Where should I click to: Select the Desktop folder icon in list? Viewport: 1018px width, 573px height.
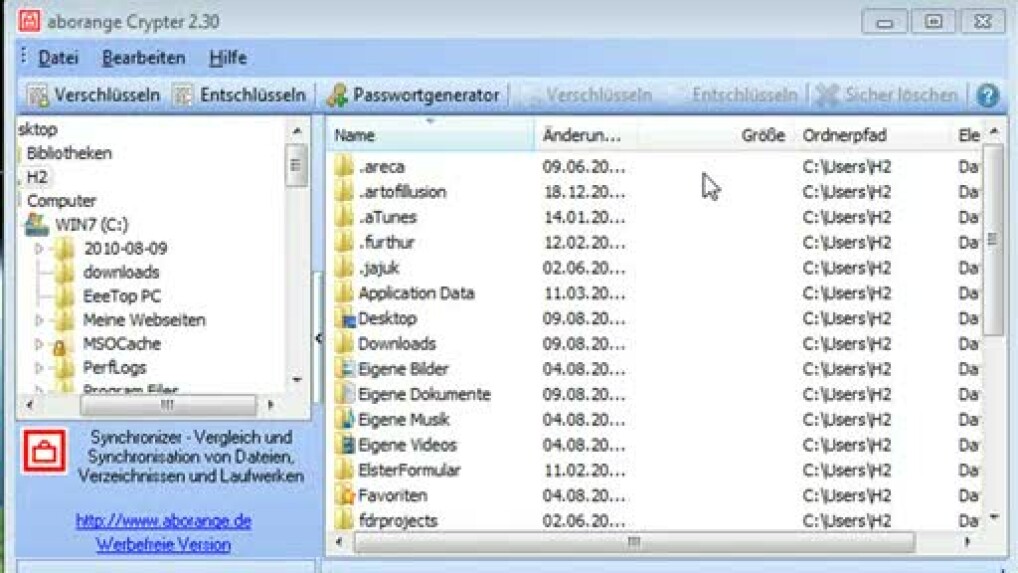pyautogui.click(x=346, y=319)
